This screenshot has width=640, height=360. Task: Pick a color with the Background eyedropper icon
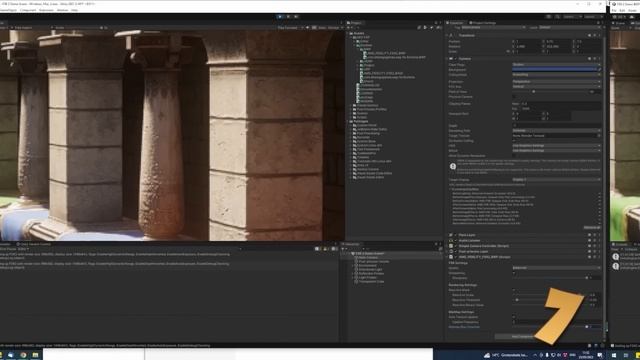[x=599, y=69]
